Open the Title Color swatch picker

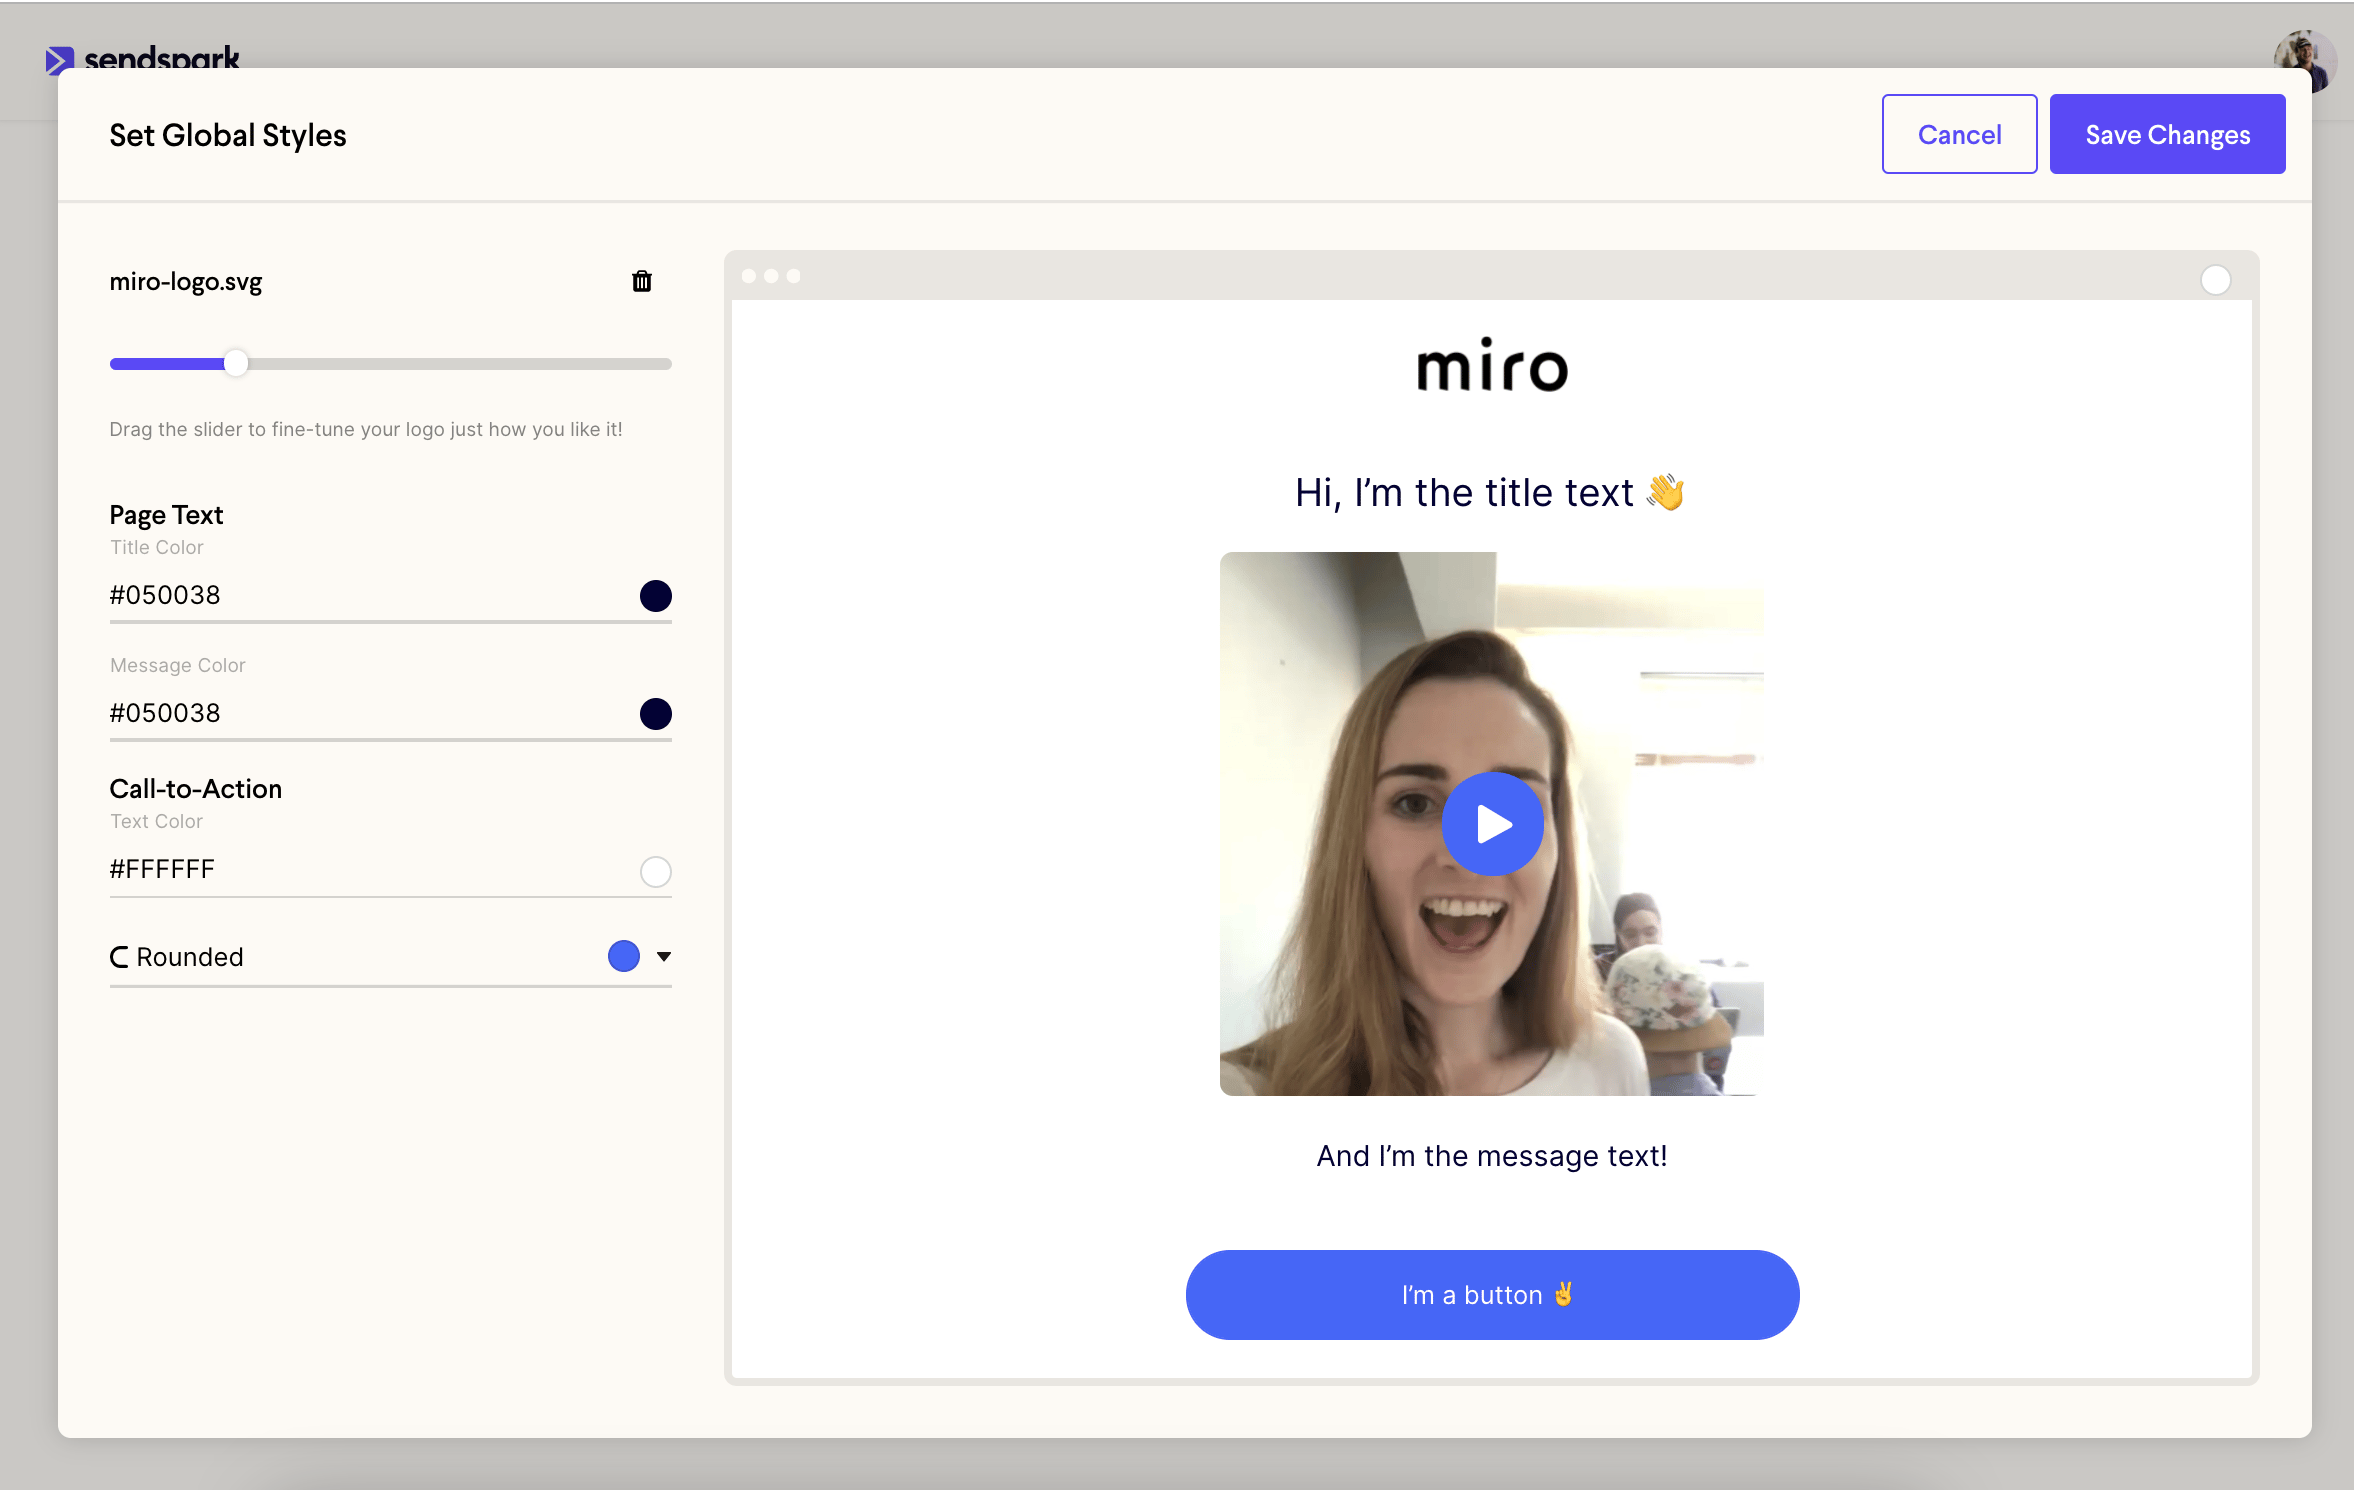[655, 596]
